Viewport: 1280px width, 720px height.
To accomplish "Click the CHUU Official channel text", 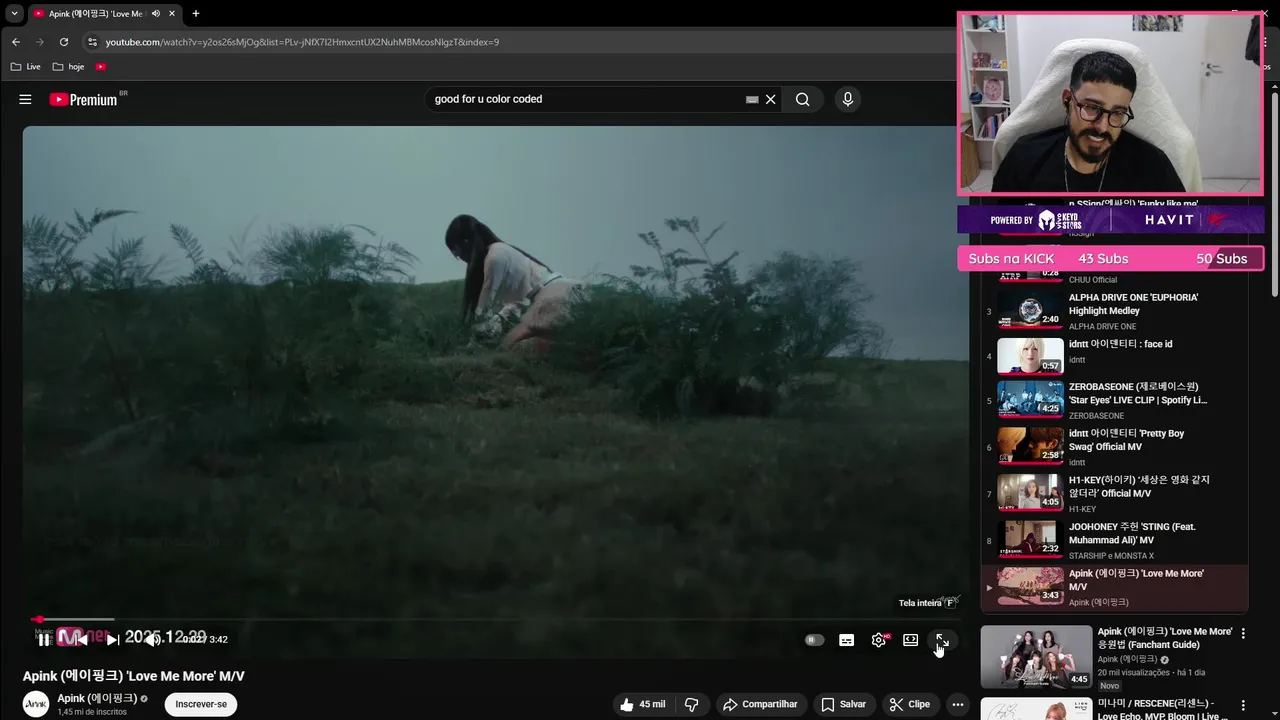I will click(x=1093, y=280).
